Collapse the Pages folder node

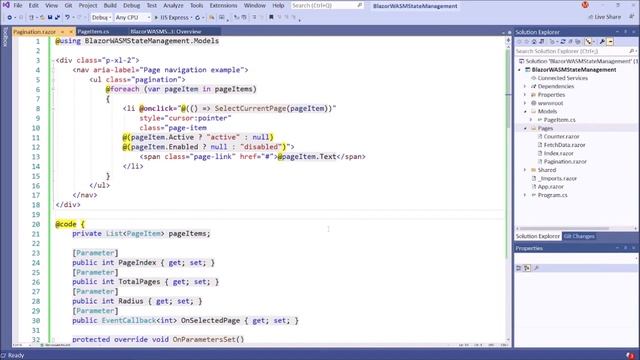525,128
